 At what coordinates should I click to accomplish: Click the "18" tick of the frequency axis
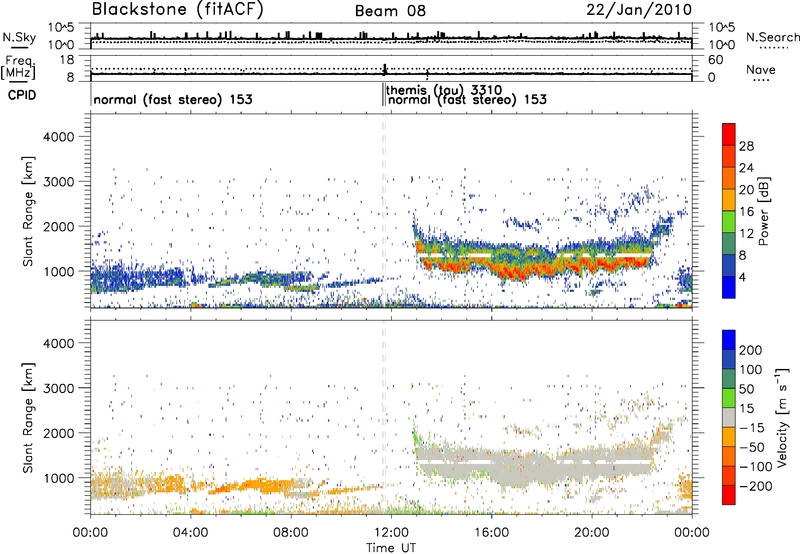67,60
